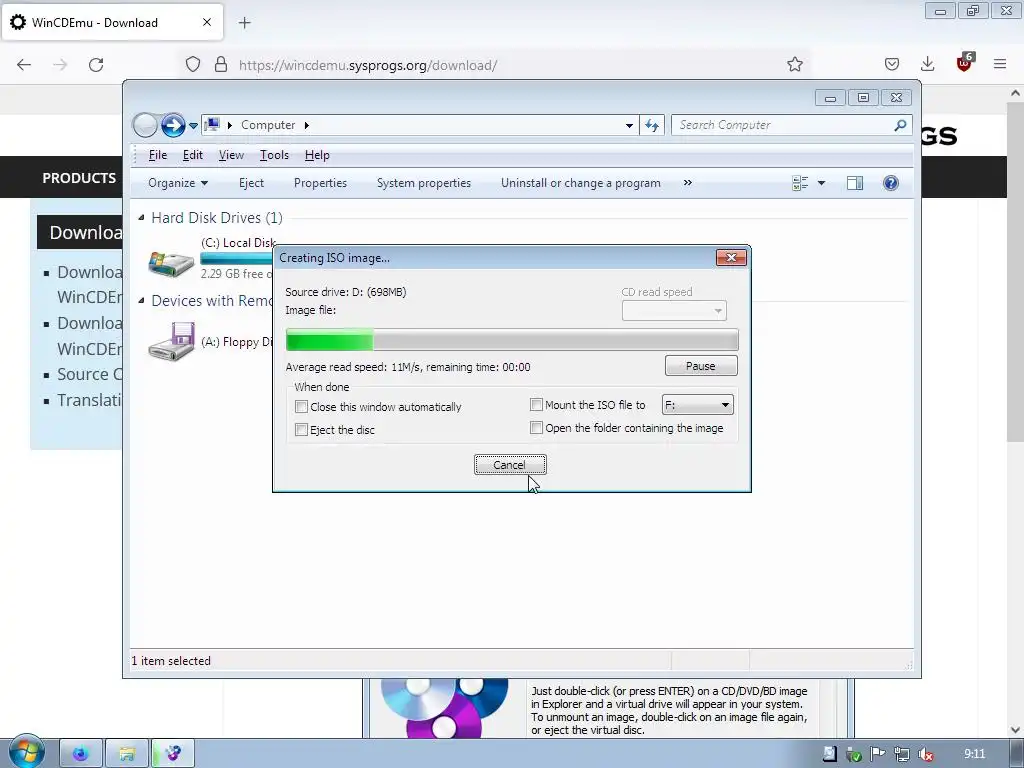Pause the ISO image creation
1024x768 pixels.
701,366
